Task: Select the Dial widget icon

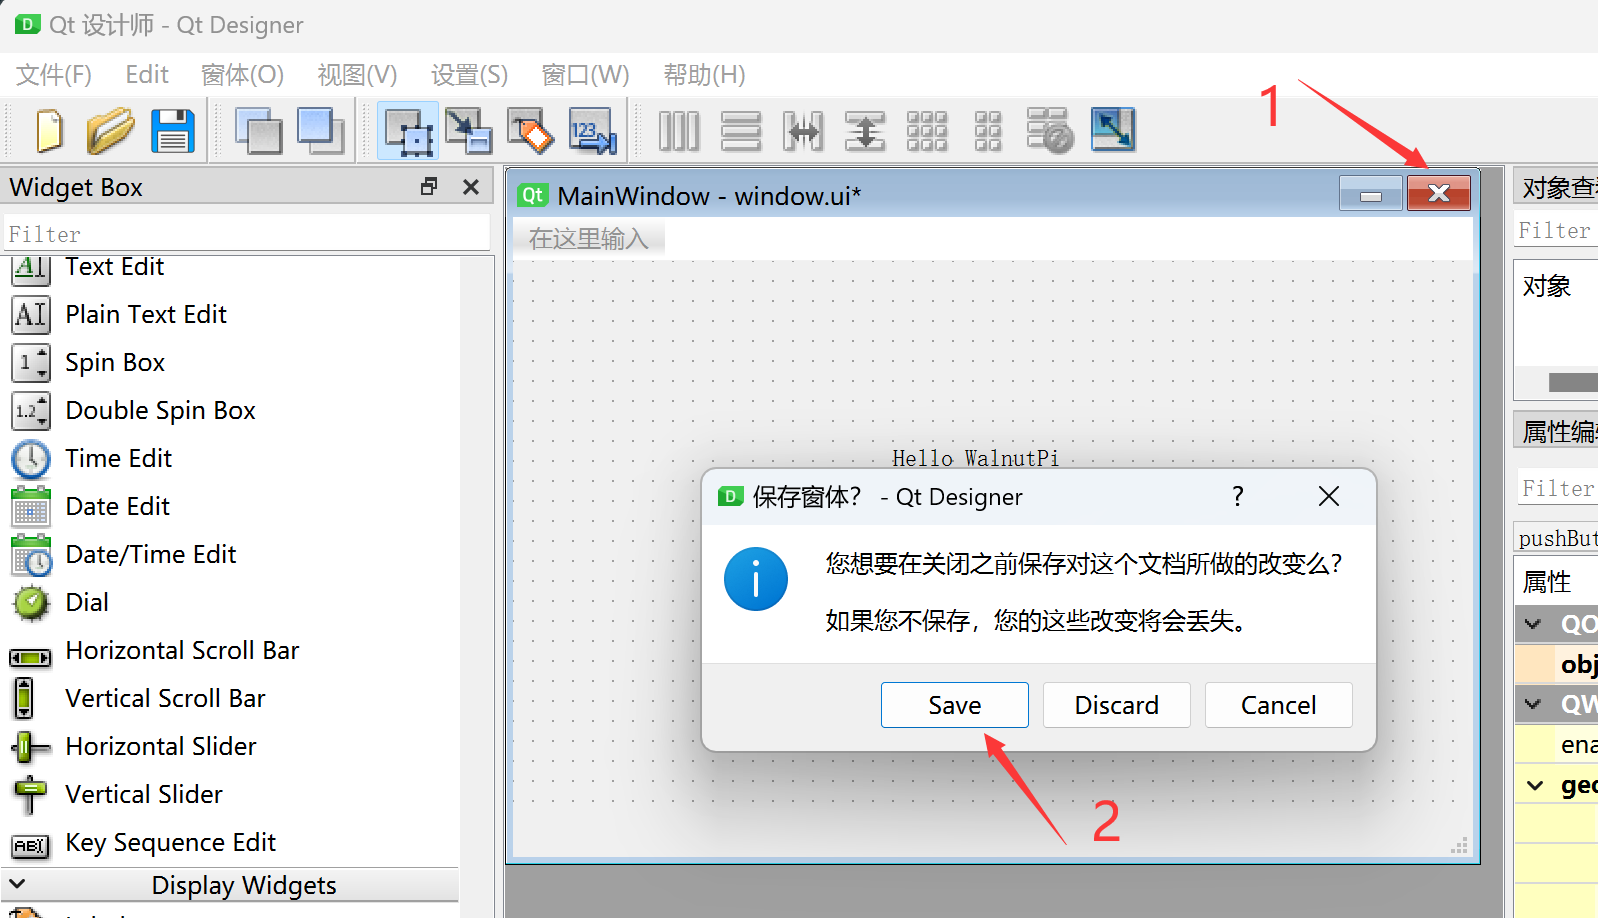Action: coord(31,603)
